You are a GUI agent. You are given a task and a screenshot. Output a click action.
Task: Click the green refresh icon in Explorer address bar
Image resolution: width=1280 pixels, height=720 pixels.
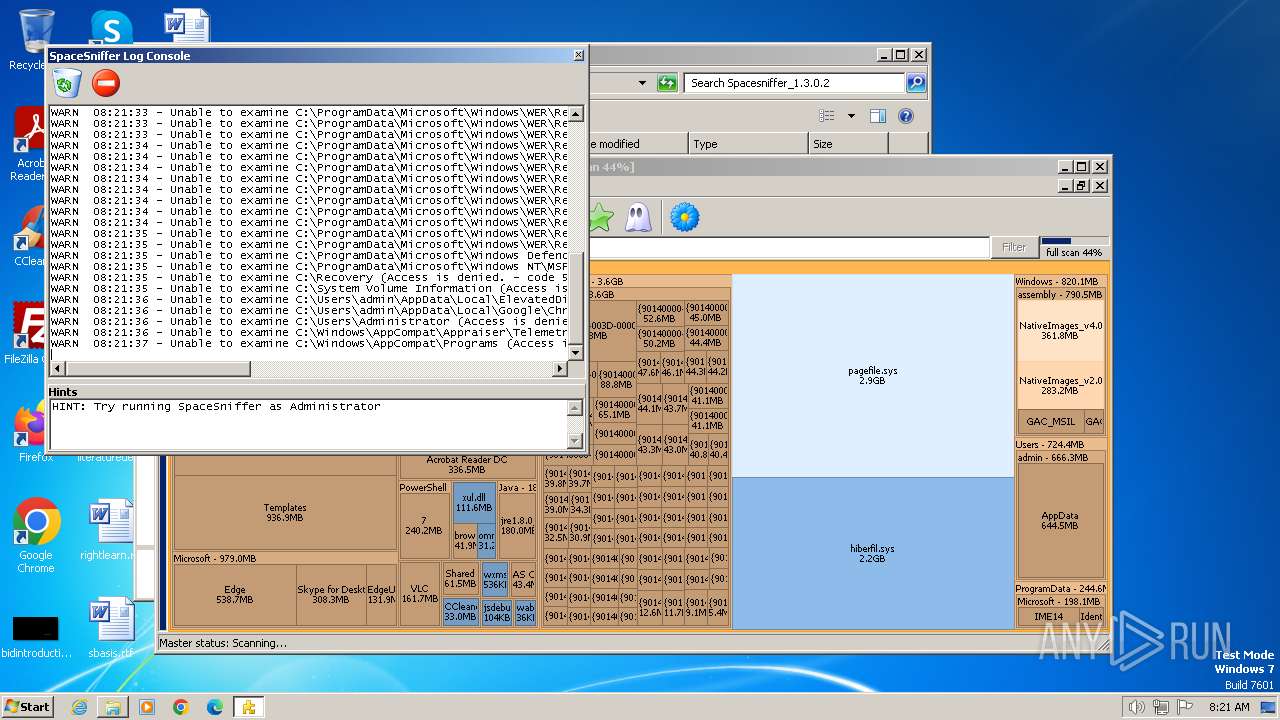tap(667, 83)
